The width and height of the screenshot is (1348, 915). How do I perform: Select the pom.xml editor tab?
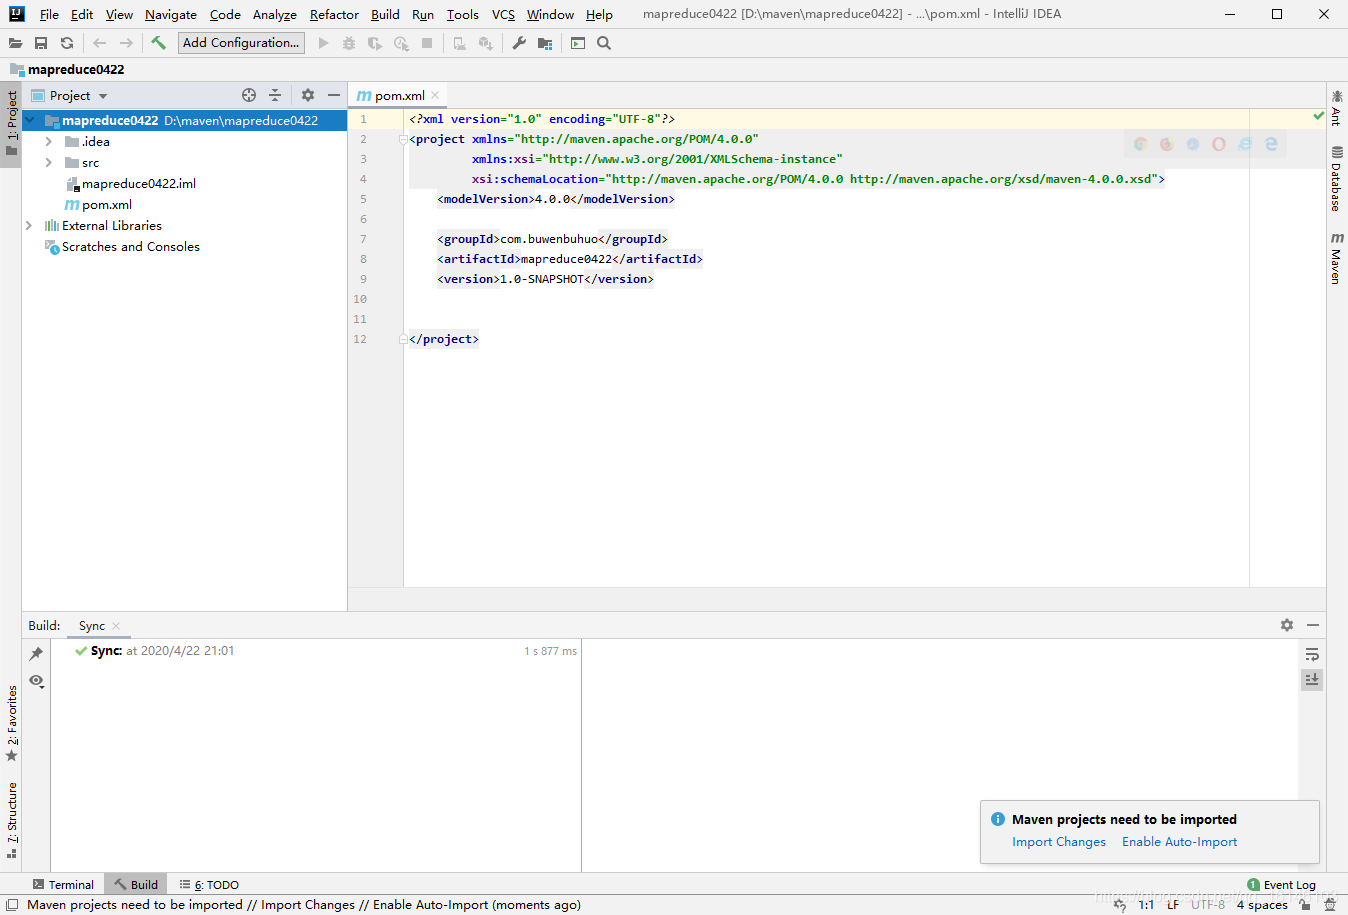coord(399,96)
